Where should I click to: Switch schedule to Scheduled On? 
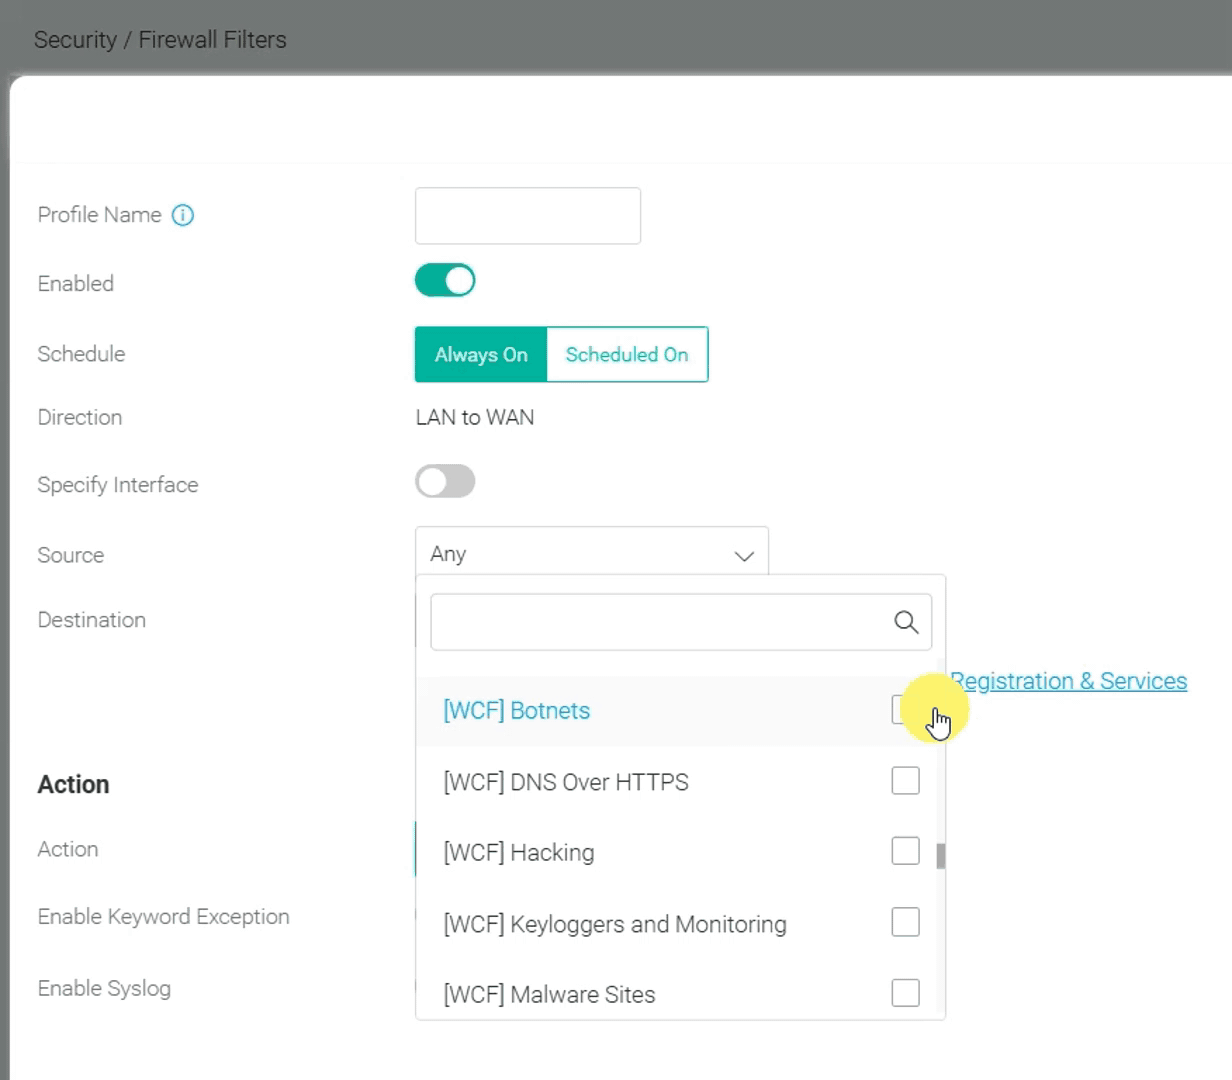tap(627, 355)
